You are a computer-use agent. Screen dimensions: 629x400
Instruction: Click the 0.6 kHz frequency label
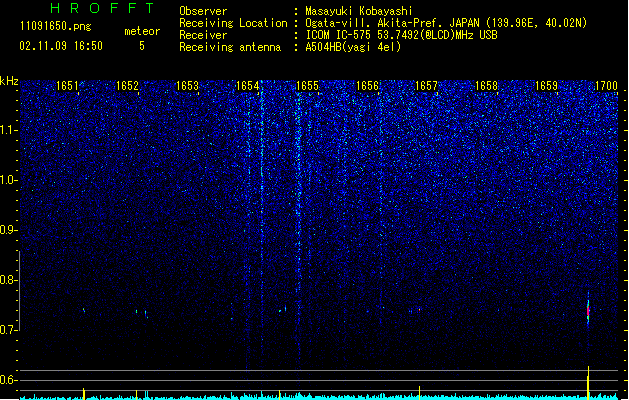pyautogui.click(x=9, y=380)
